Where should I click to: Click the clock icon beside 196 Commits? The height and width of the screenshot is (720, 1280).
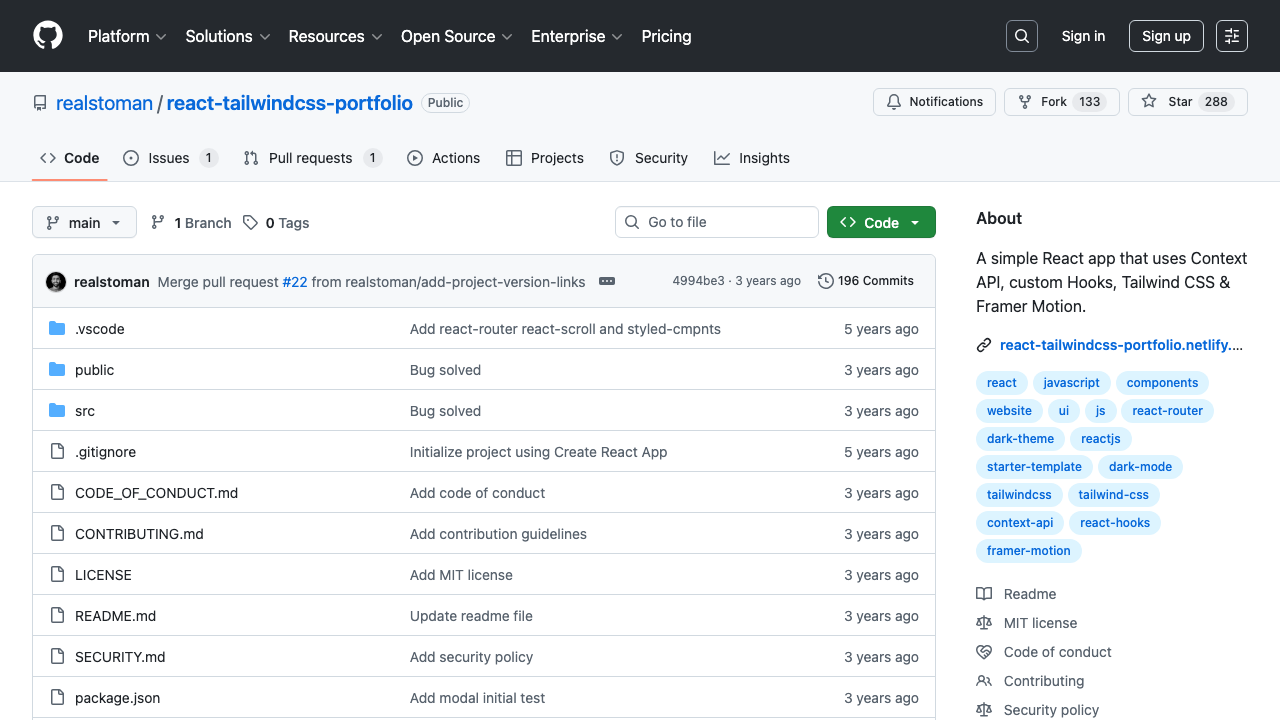click(x=825, y=281)
